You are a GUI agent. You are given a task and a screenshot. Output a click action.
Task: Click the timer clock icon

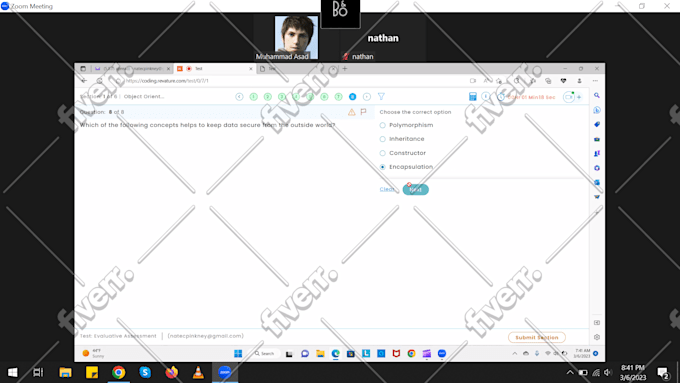(x=501, y=97)
